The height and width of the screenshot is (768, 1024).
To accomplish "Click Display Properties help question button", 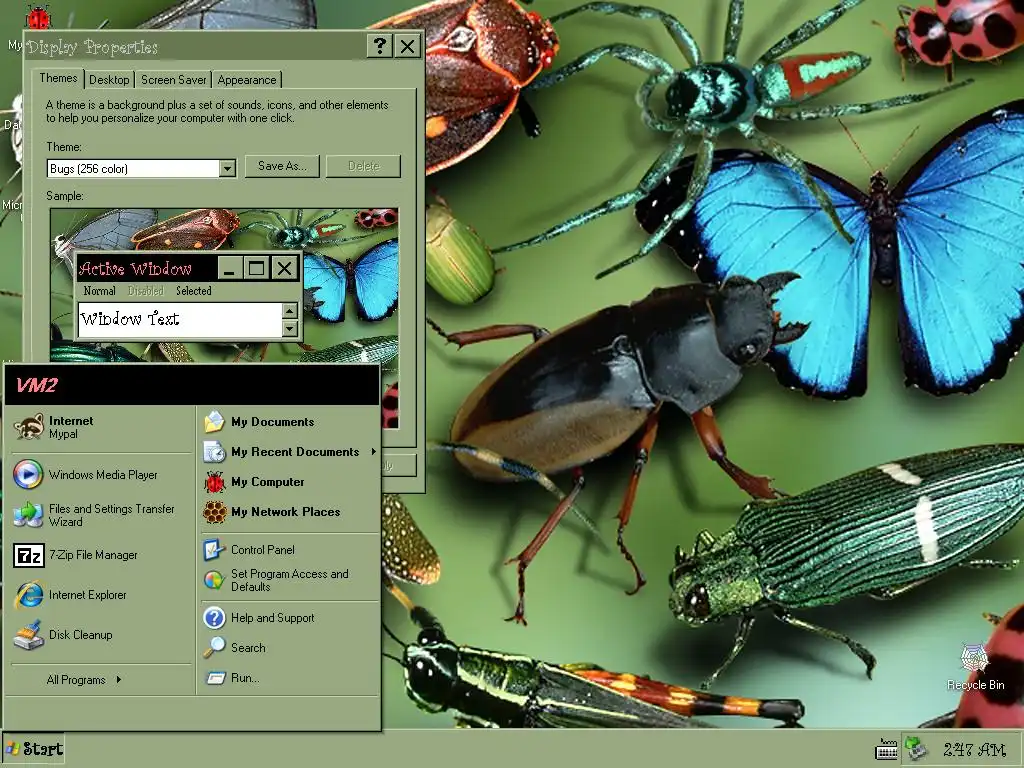I will pos(379,46).
